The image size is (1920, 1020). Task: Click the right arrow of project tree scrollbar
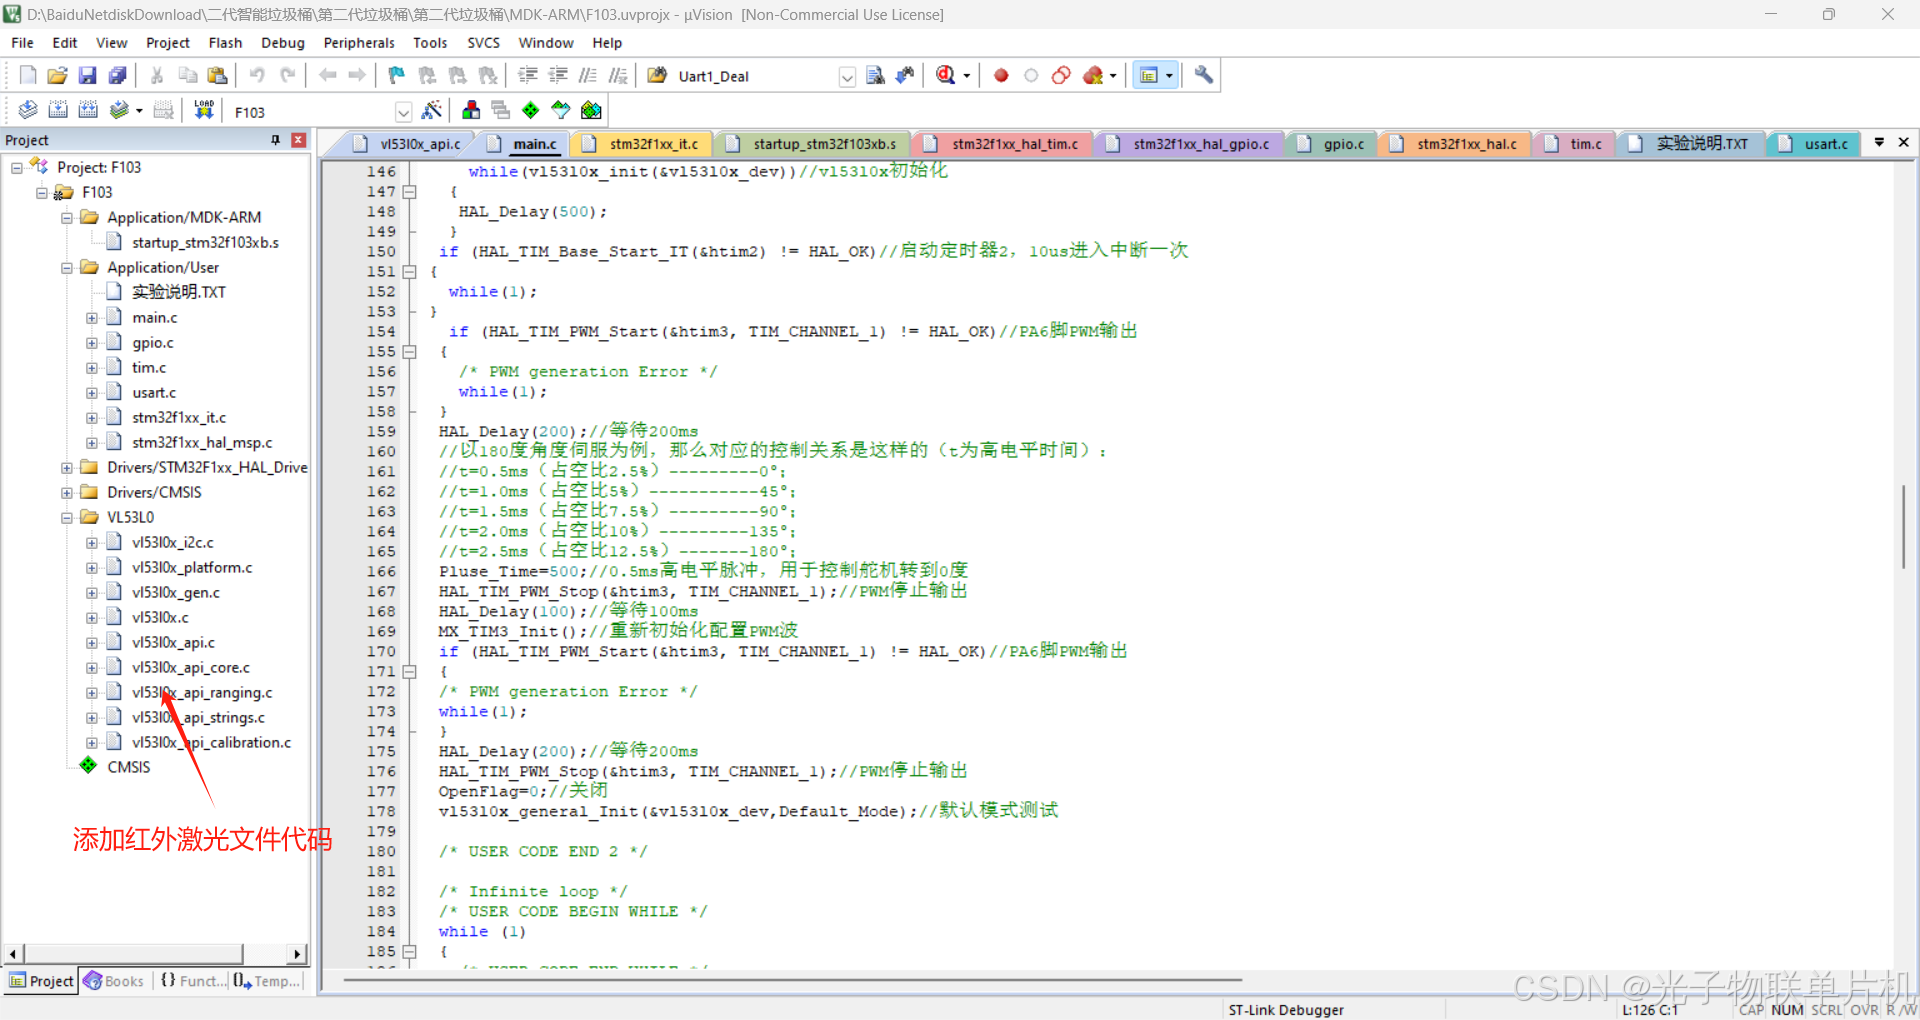point(297,954)
